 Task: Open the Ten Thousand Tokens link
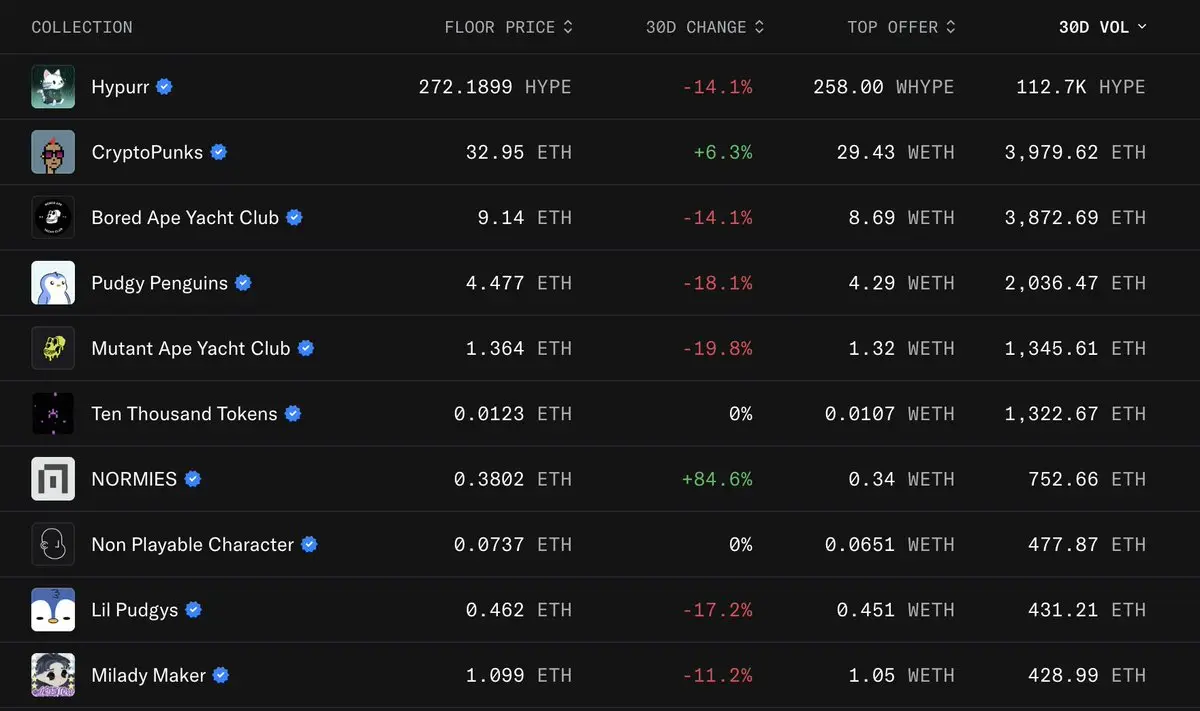(184, 413)
